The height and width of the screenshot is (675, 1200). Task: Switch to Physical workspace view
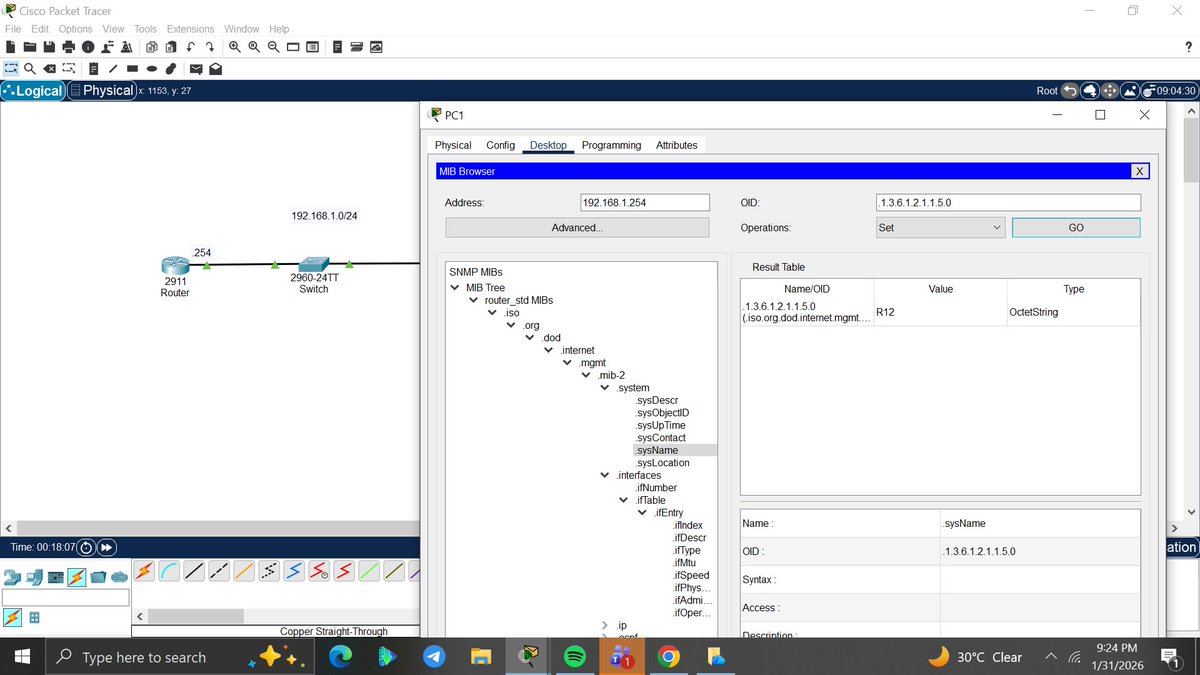(100, 90)
